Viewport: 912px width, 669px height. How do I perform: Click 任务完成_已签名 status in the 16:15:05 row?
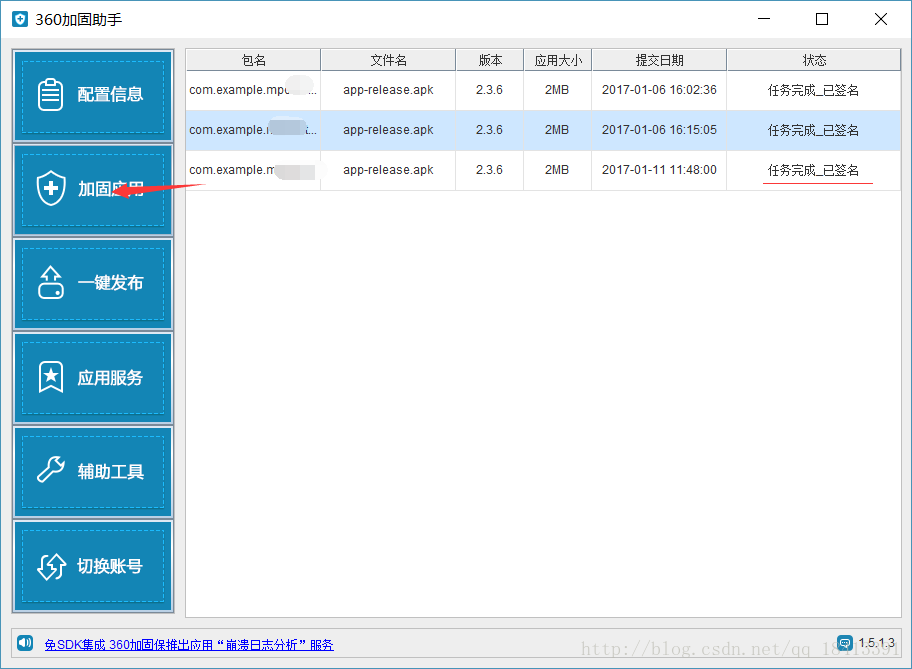(x=813, y=130)
